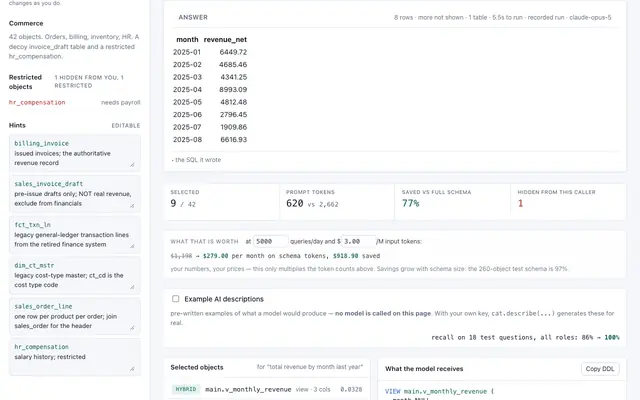
Task: Edit the fct_txn_ln hint text box
Action: (75, 235)
